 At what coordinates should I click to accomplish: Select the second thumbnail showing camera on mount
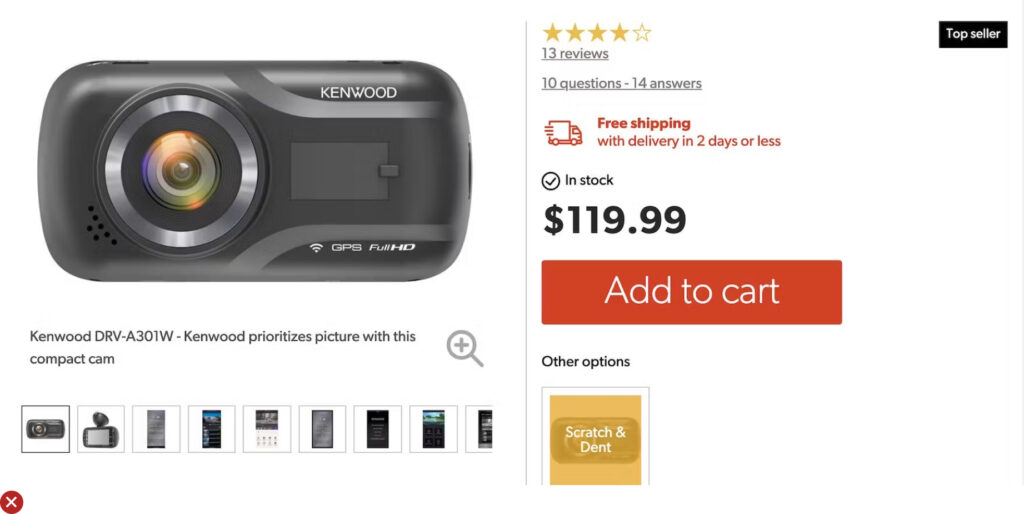point(101,429)
